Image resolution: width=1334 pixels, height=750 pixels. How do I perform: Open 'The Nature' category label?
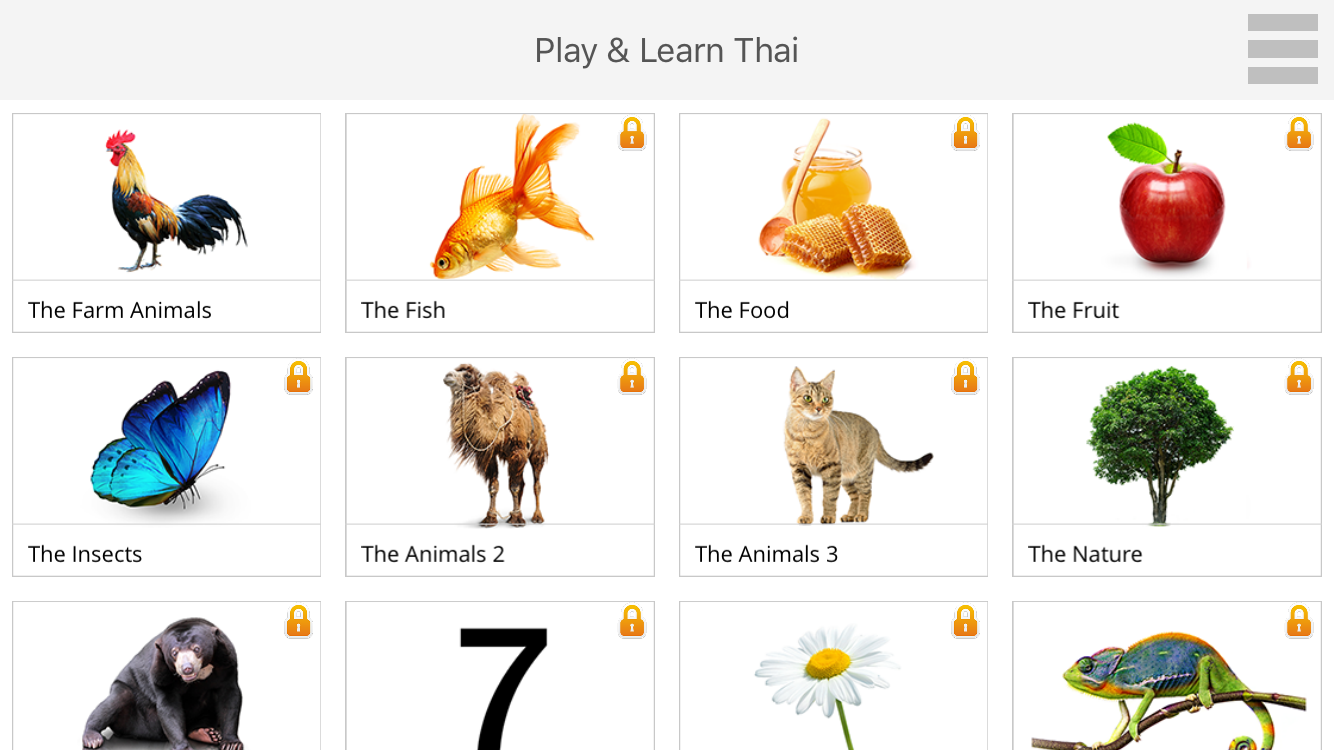[1085, 554]
